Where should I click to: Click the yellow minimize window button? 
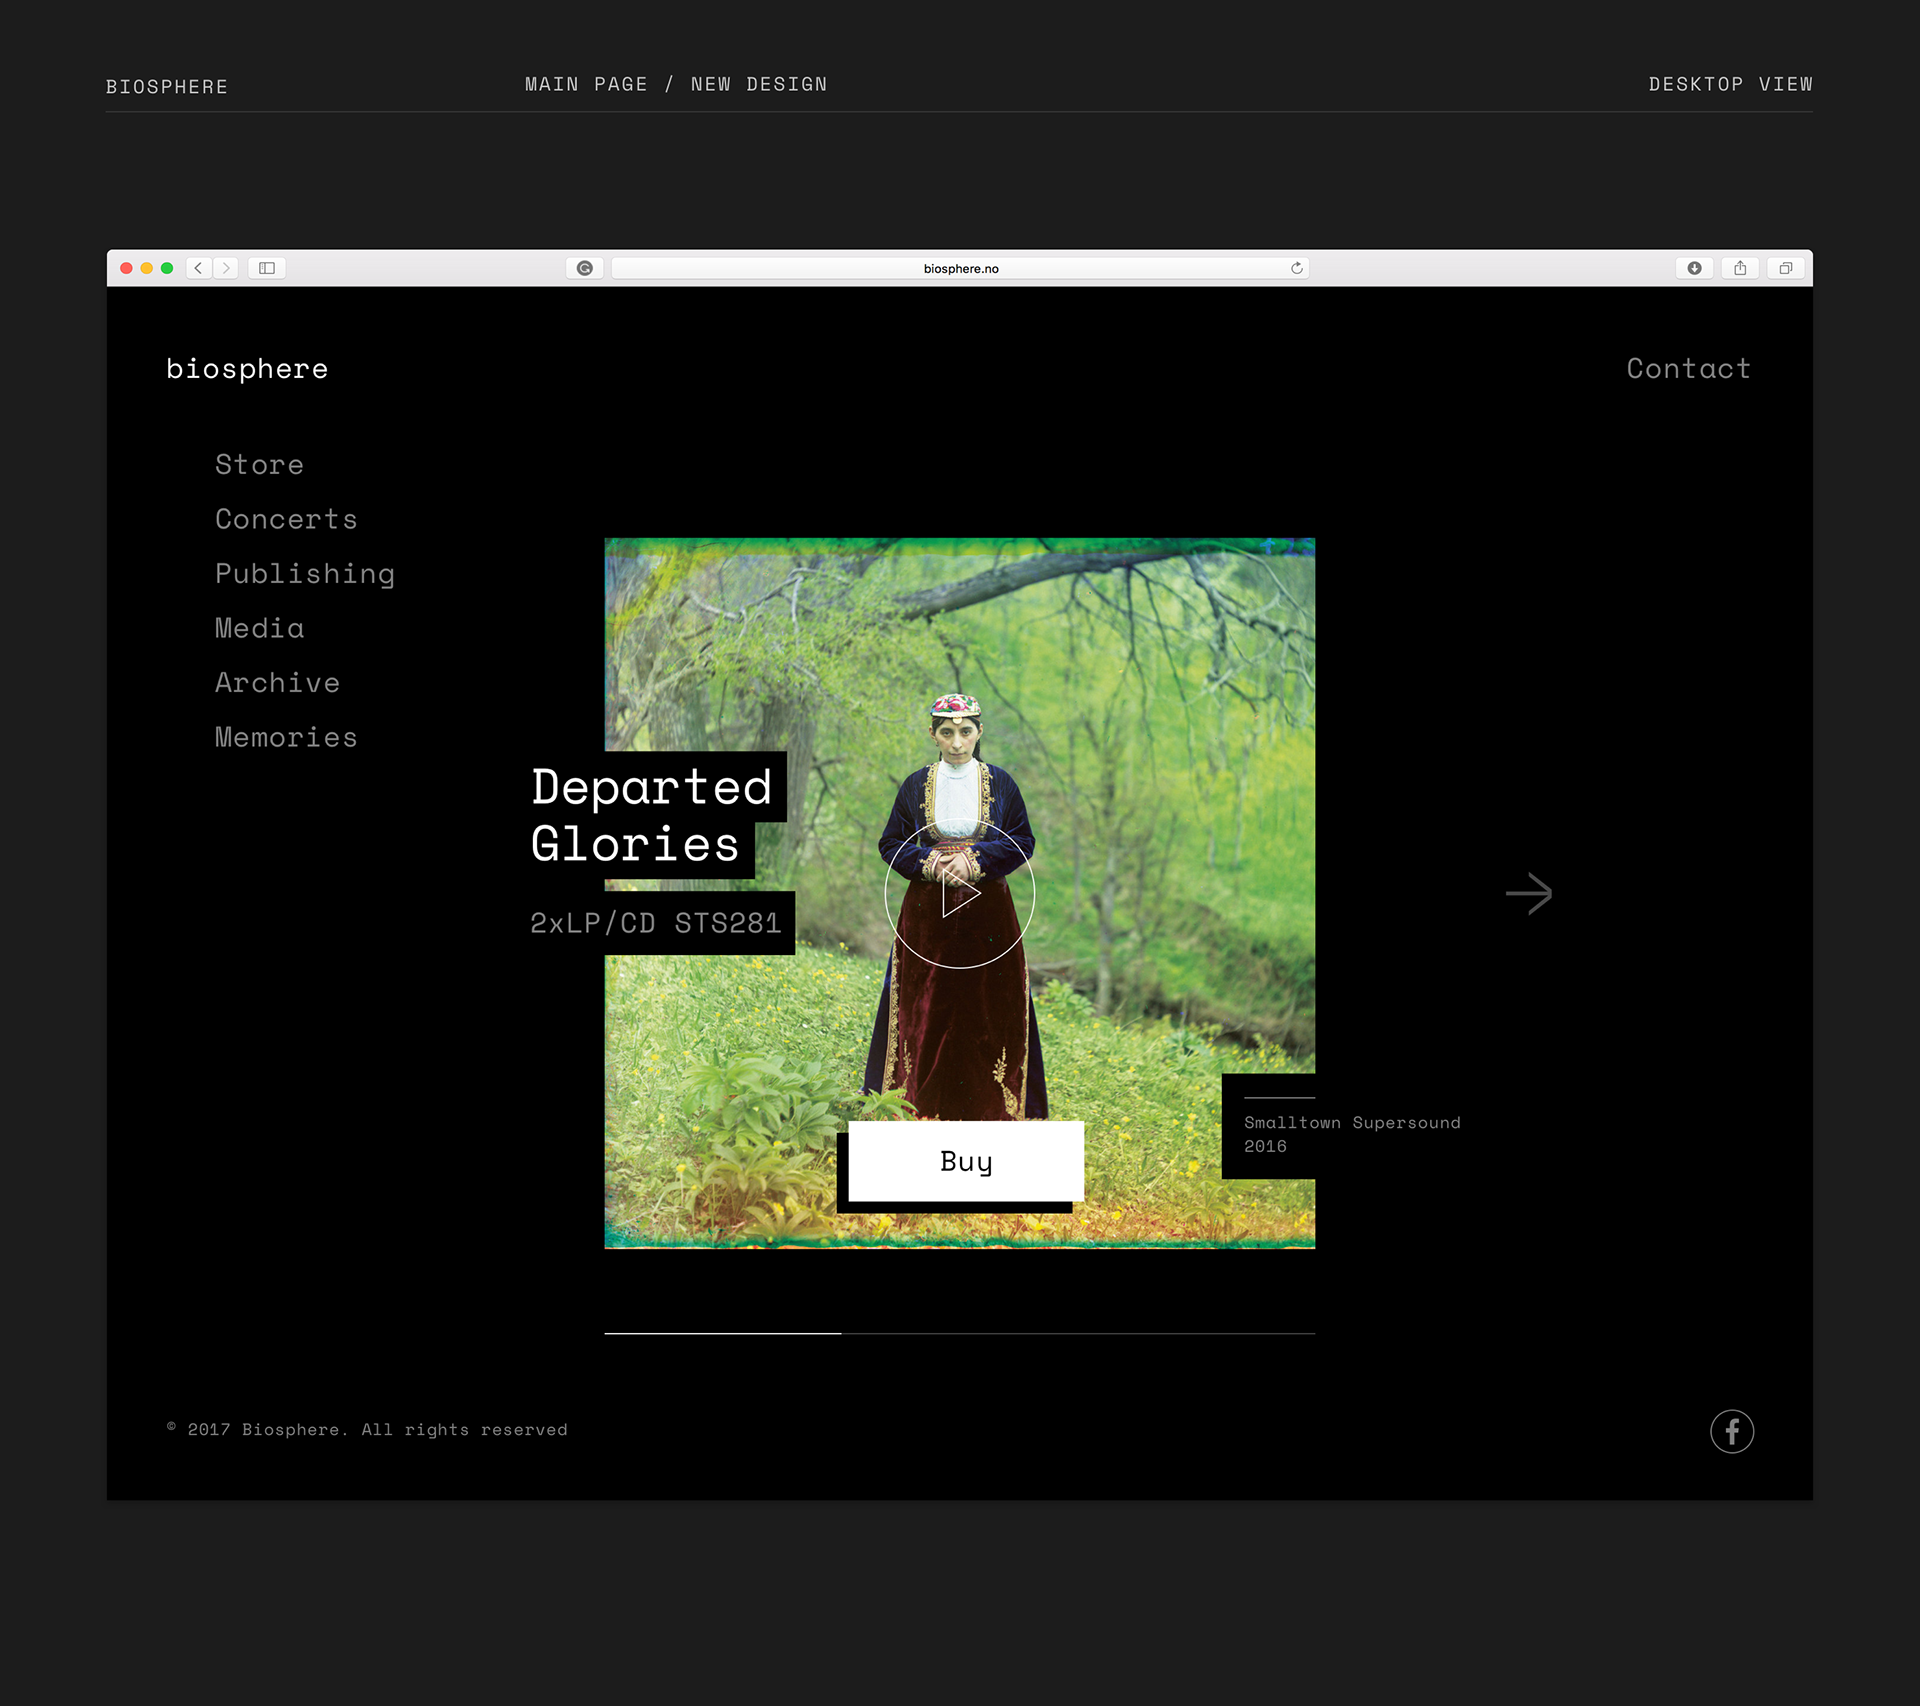[x=147, y=268]
